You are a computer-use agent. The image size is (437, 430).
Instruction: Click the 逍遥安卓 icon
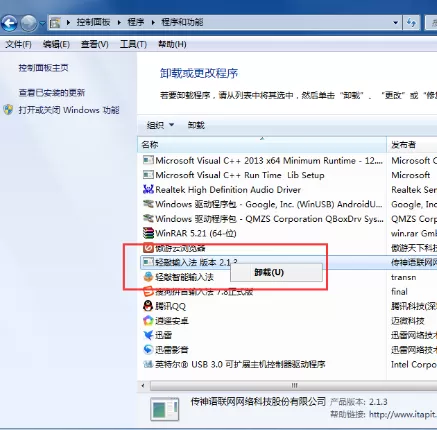(148, 320)
